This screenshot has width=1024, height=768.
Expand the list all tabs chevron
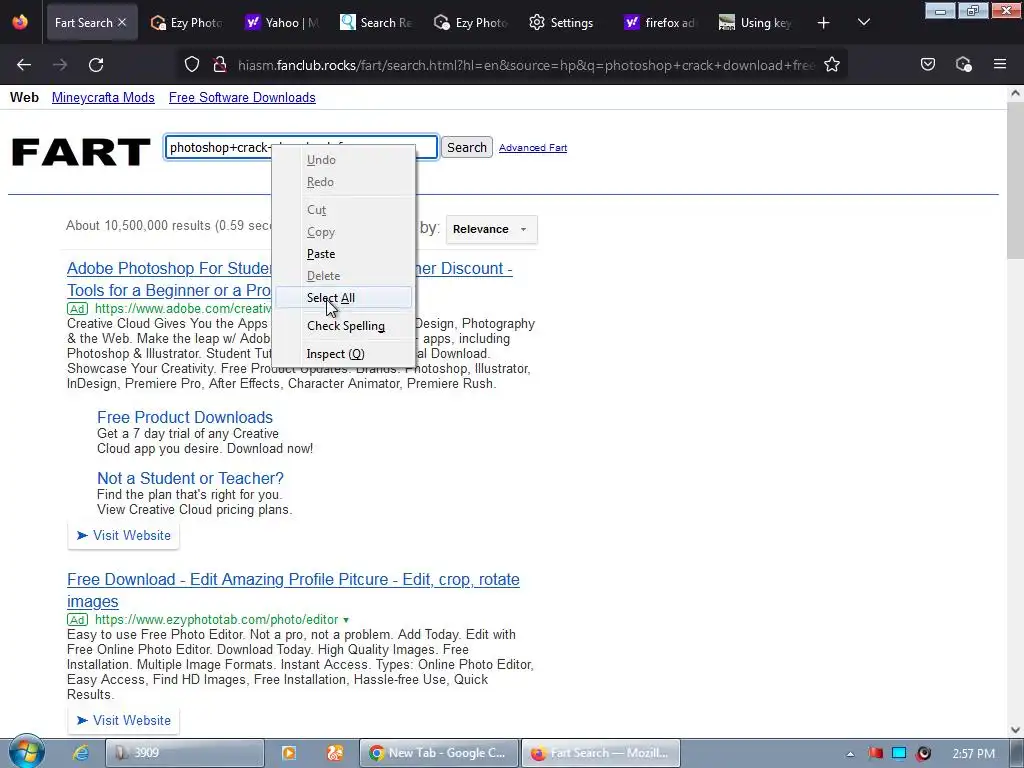[863, 23]
